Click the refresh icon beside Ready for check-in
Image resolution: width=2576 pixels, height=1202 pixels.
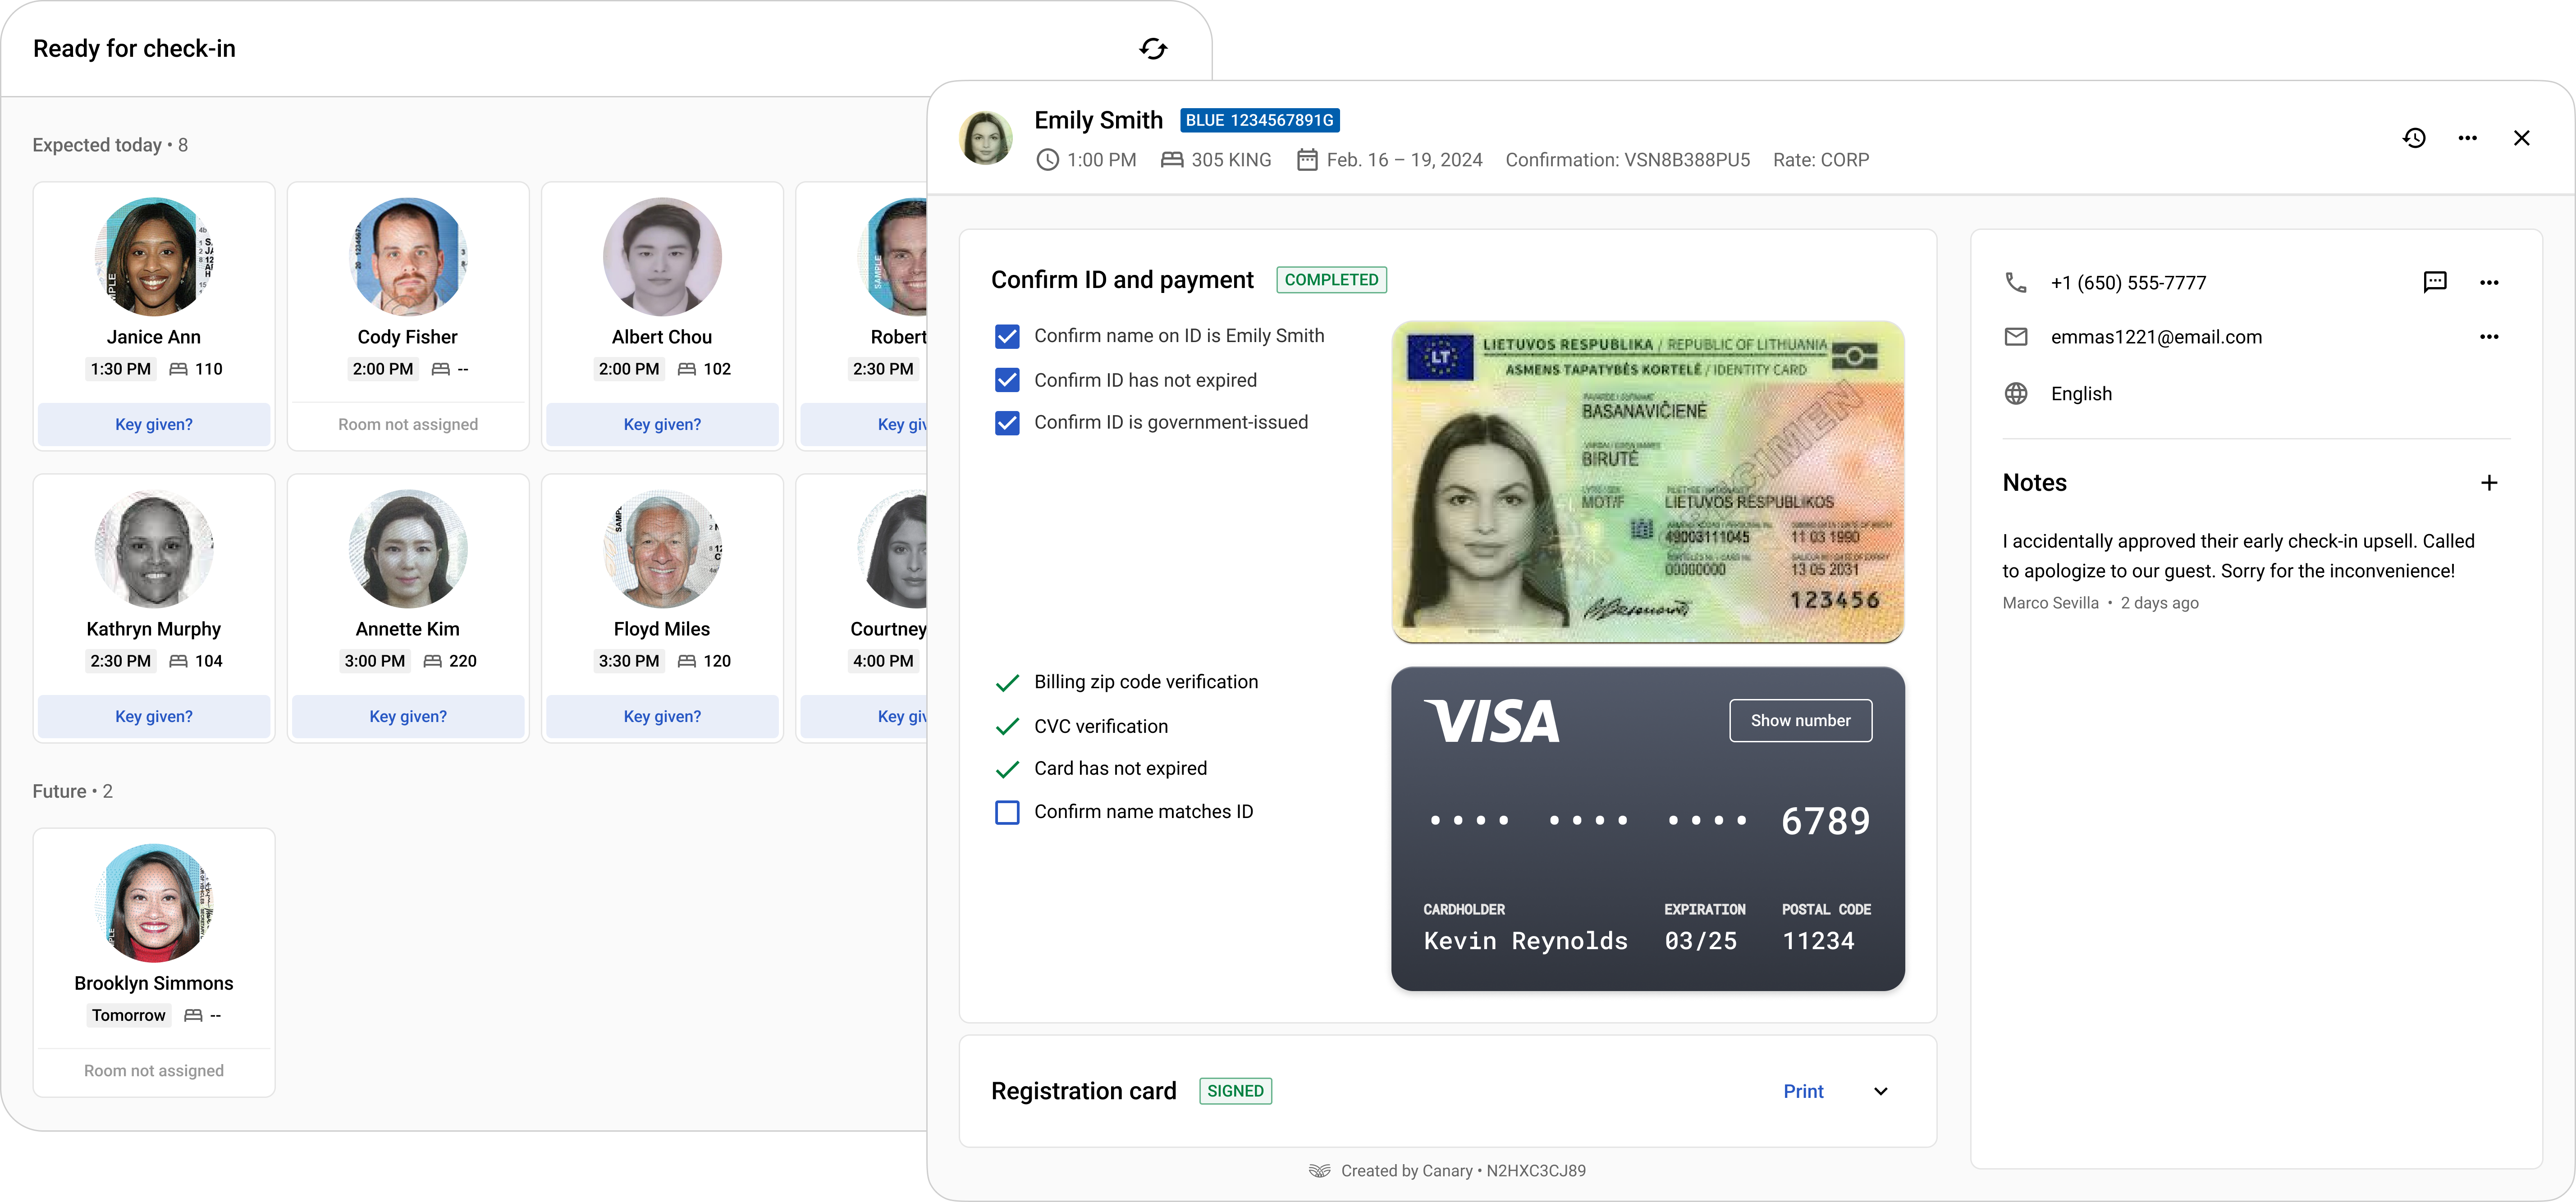coord(1153,49)
